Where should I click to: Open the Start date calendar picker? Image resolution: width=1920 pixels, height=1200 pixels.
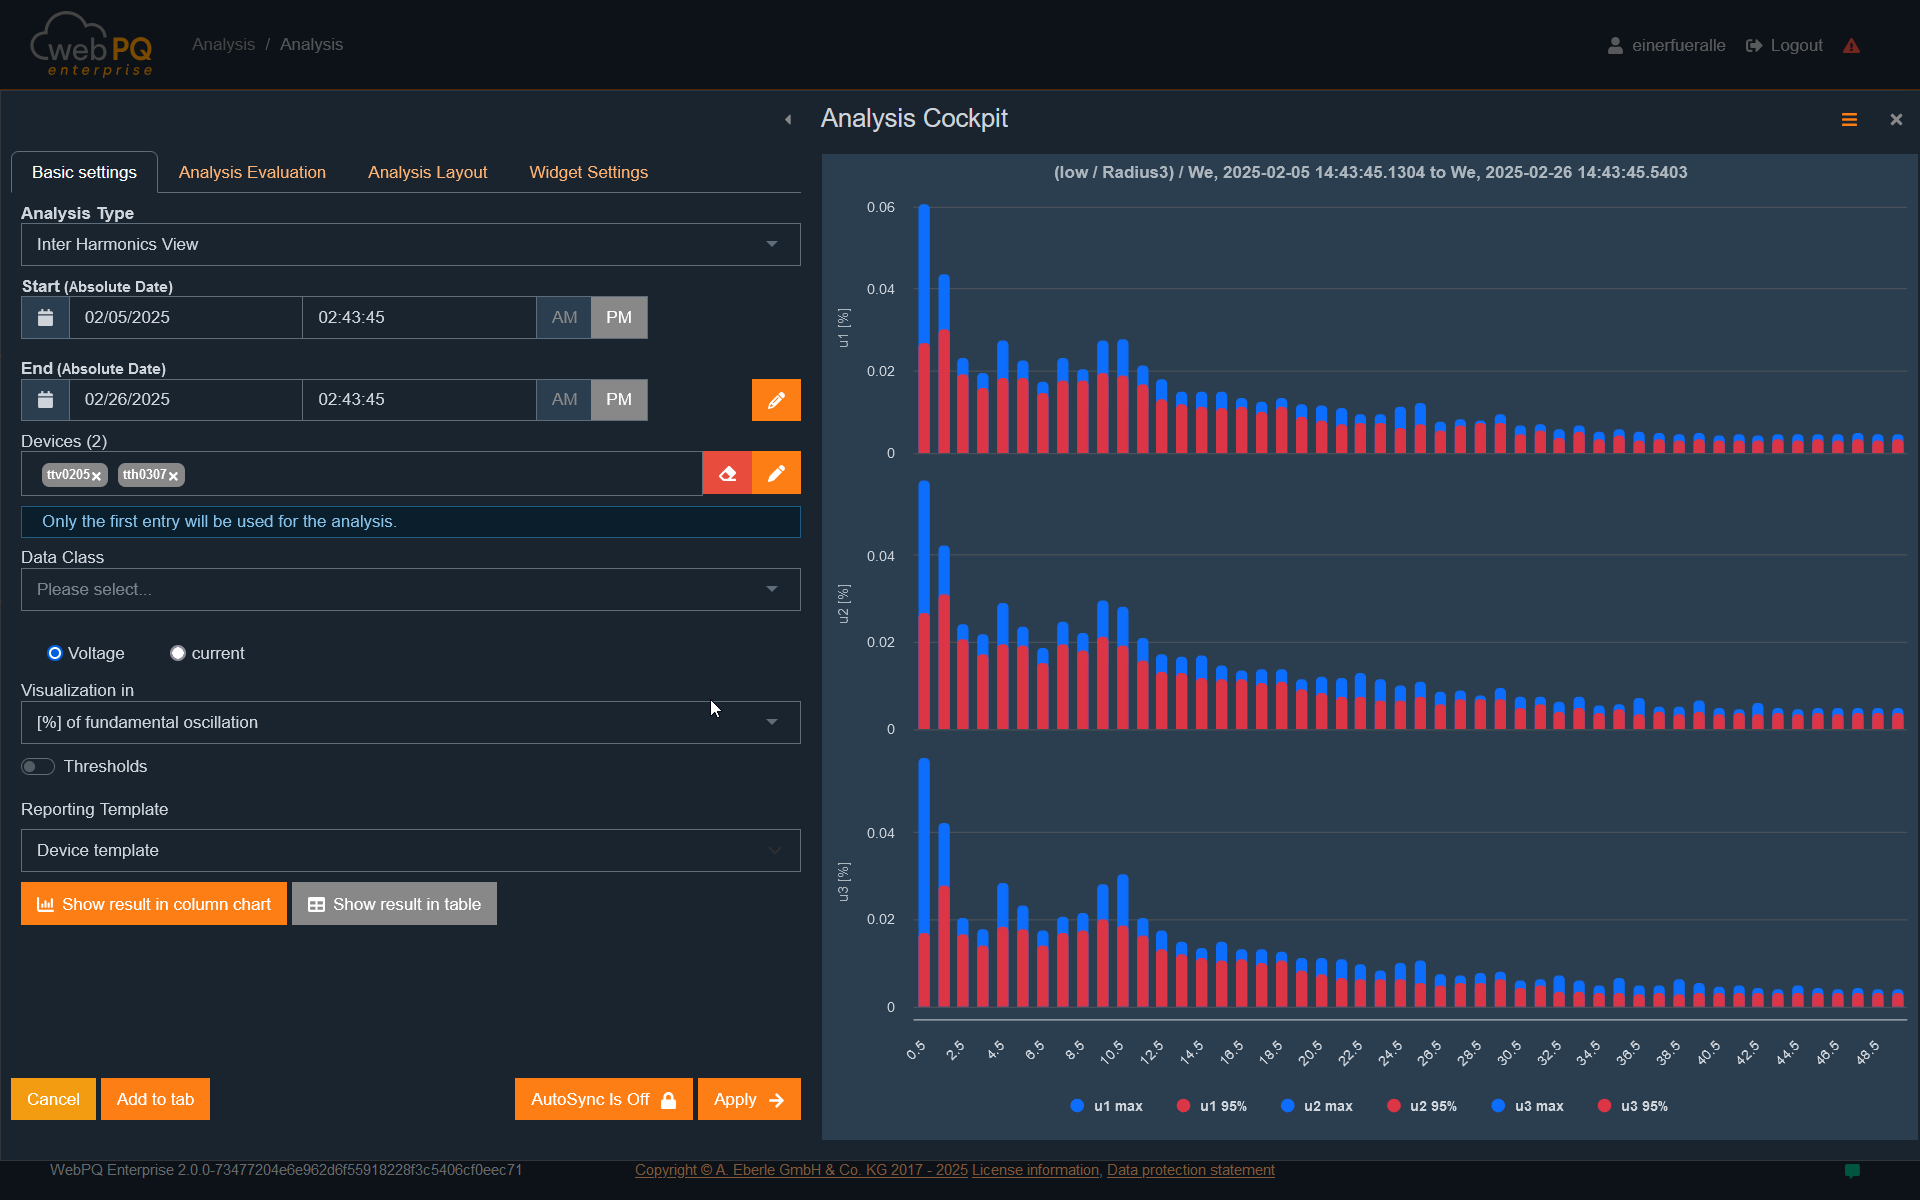pyautogui.click(x=45, y=317)
